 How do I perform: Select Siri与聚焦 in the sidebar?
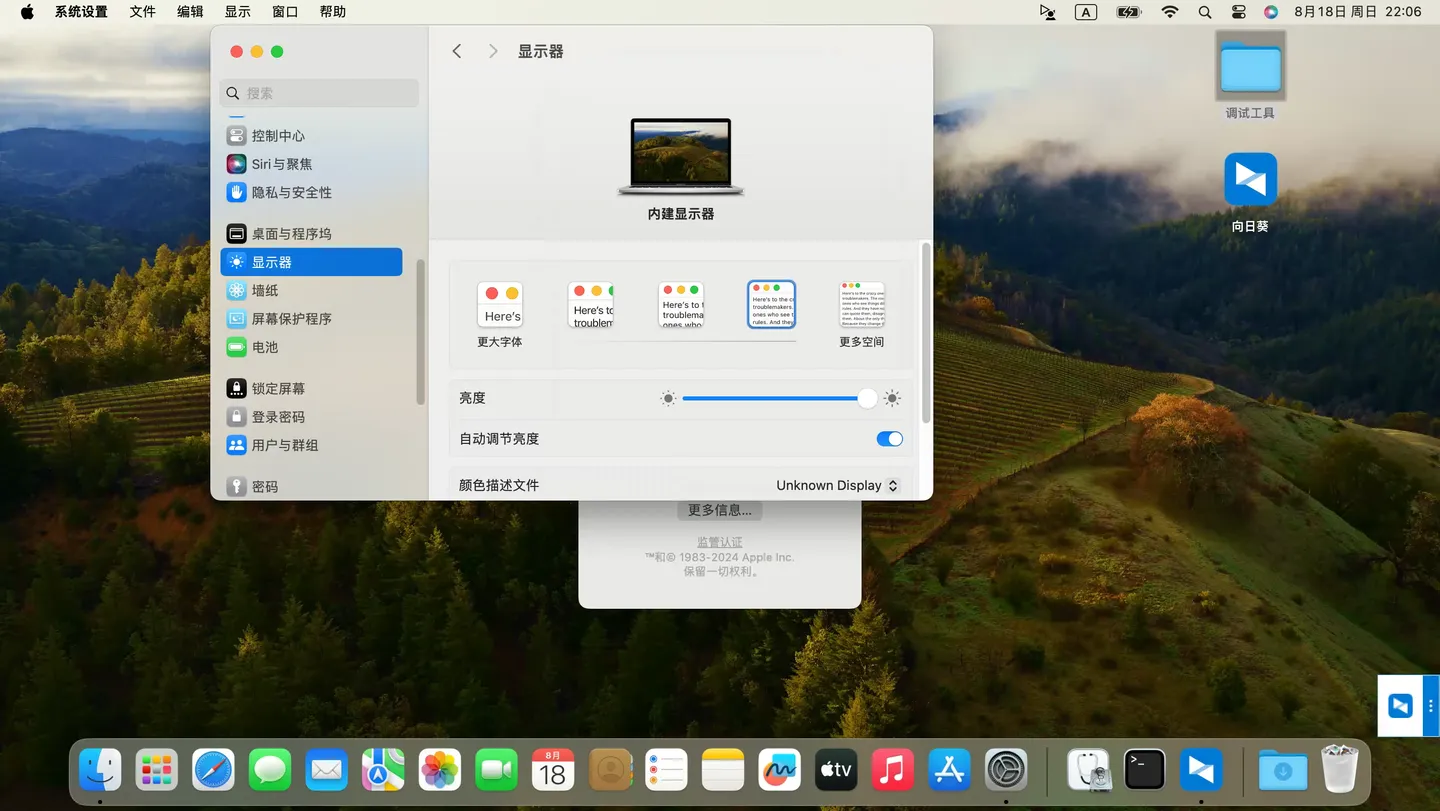(281, 164)
